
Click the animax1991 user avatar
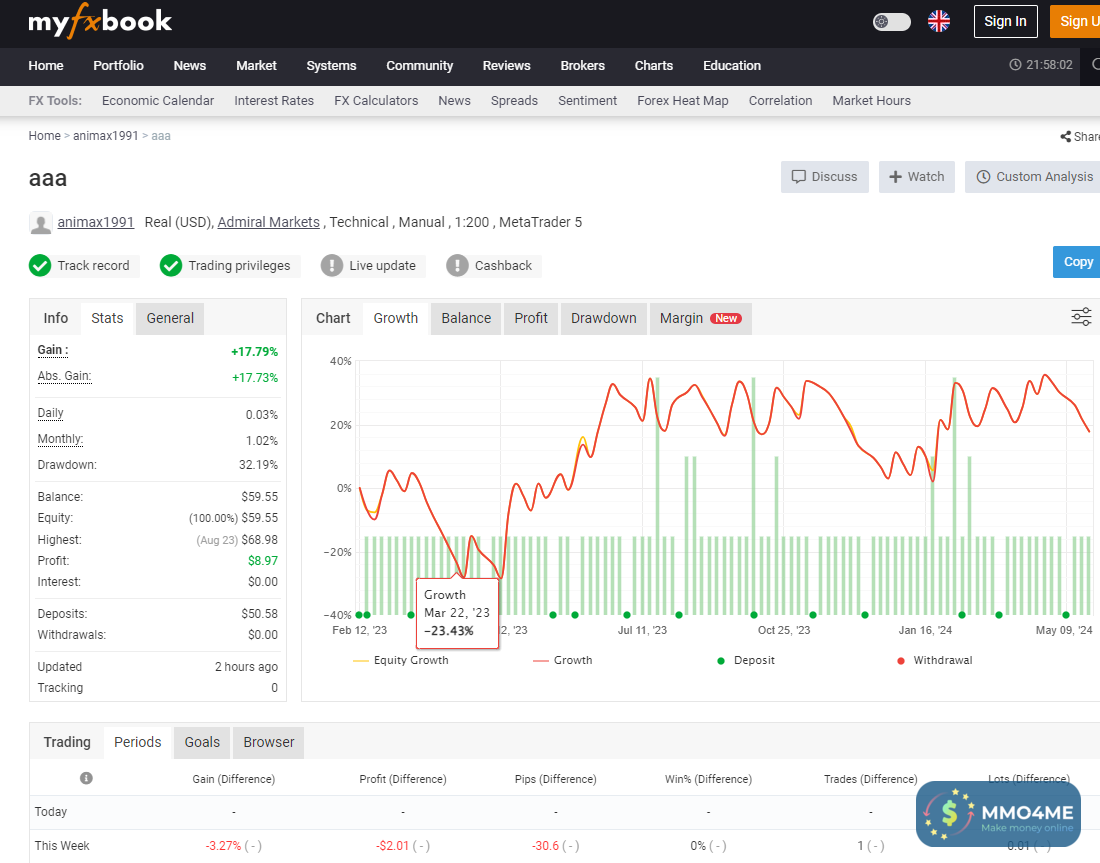(x=41, y=223)
